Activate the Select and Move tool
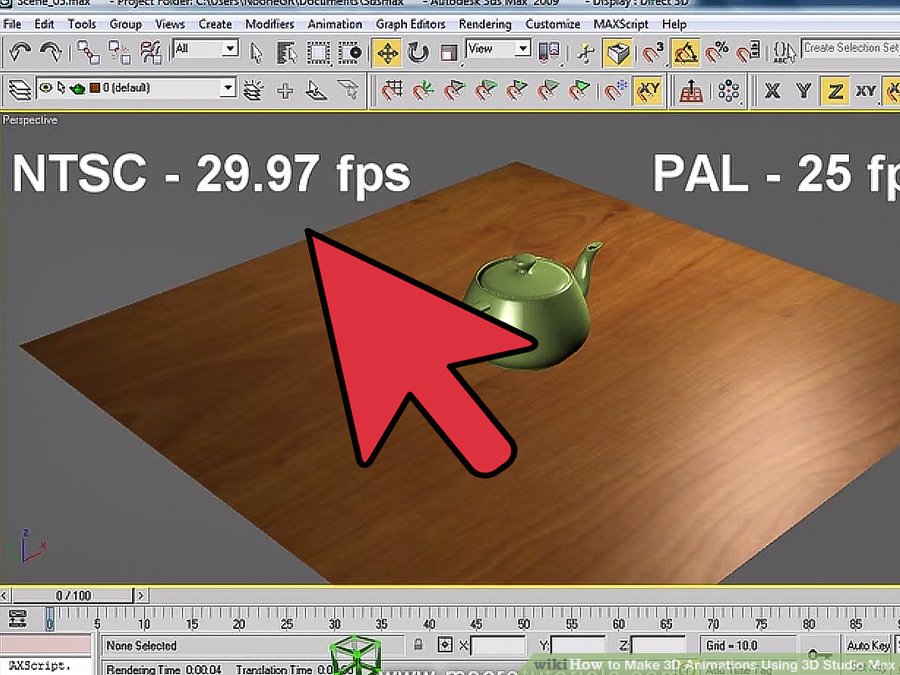Viewport: 900px width, 675px height. (386, 51)
